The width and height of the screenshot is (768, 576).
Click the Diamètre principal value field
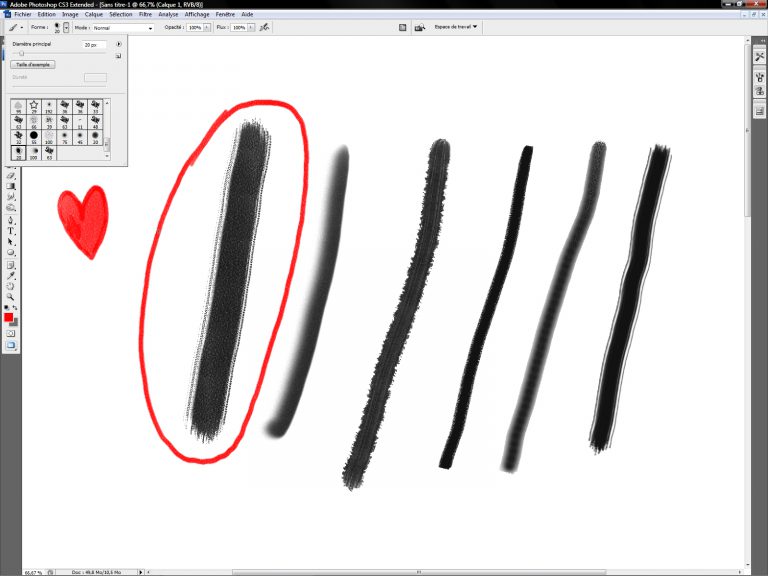point(93,45)
